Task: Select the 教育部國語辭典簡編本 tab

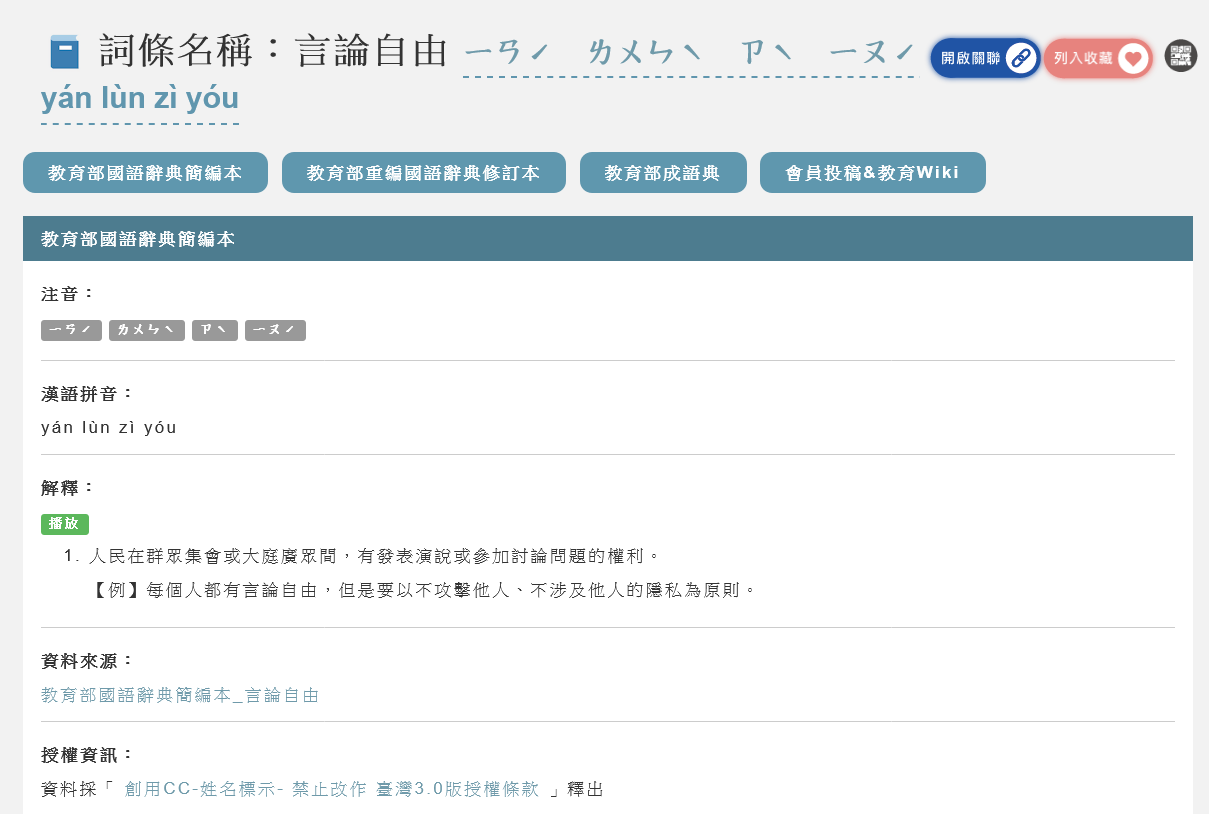Action: [145, 172]
